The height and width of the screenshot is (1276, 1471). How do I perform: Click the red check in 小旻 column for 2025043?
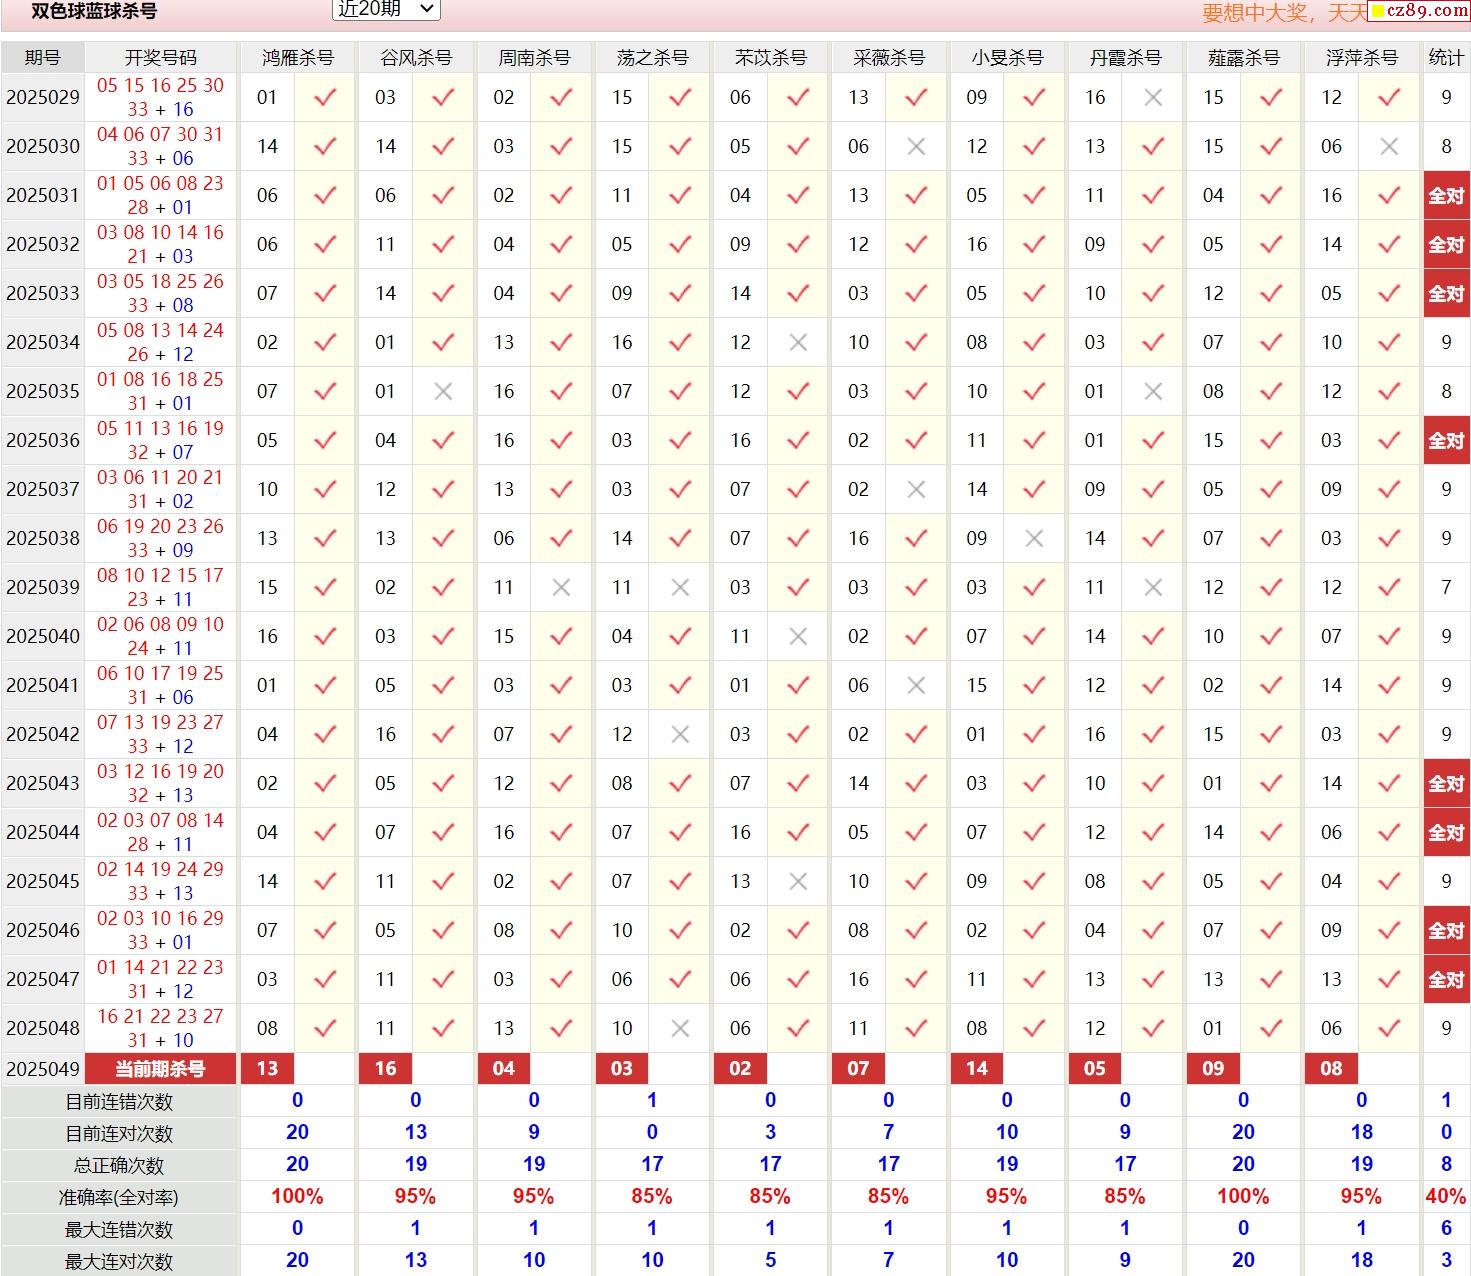(1034, 784)
